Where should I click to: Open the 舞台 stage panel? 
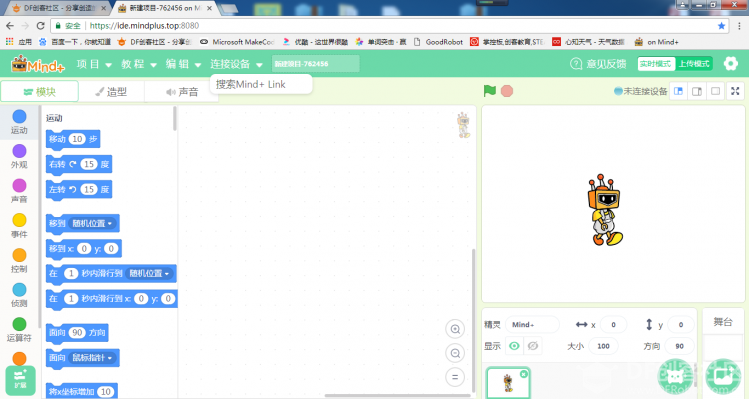click(723, 322)
